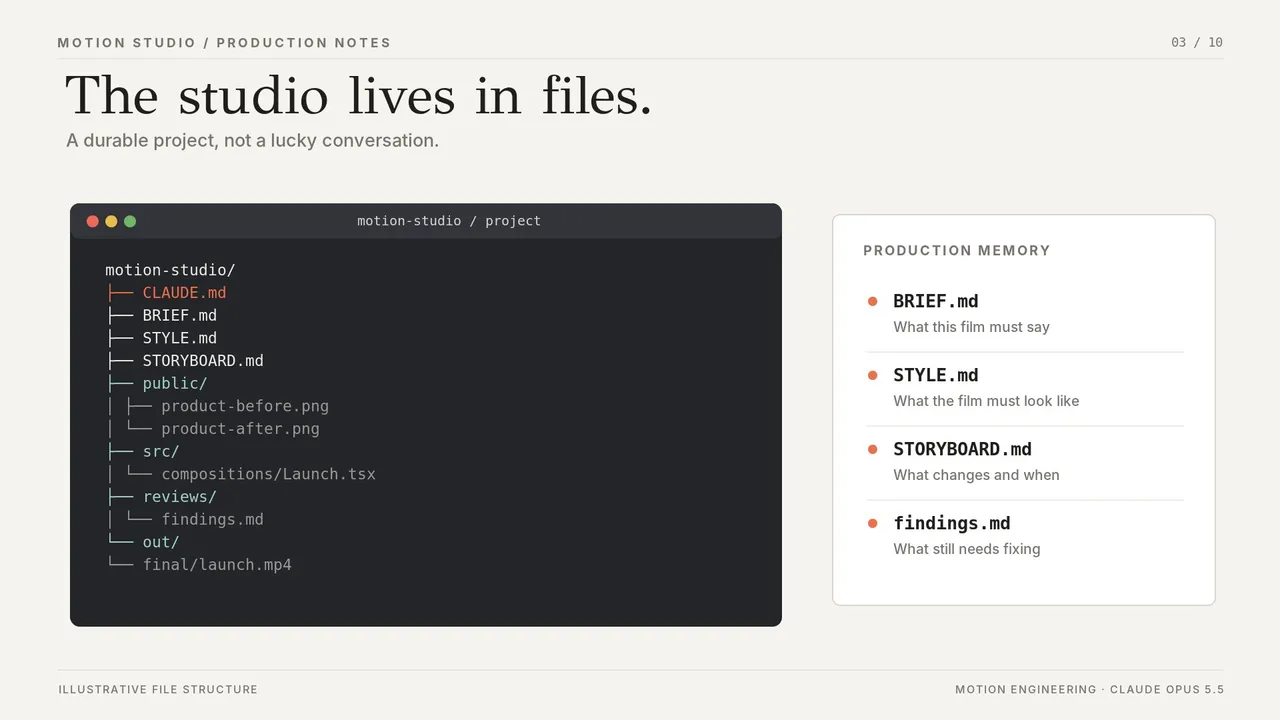This screenshot has height=720, width=1280.
Task: Click "What this film must say"
Action: 971,327
